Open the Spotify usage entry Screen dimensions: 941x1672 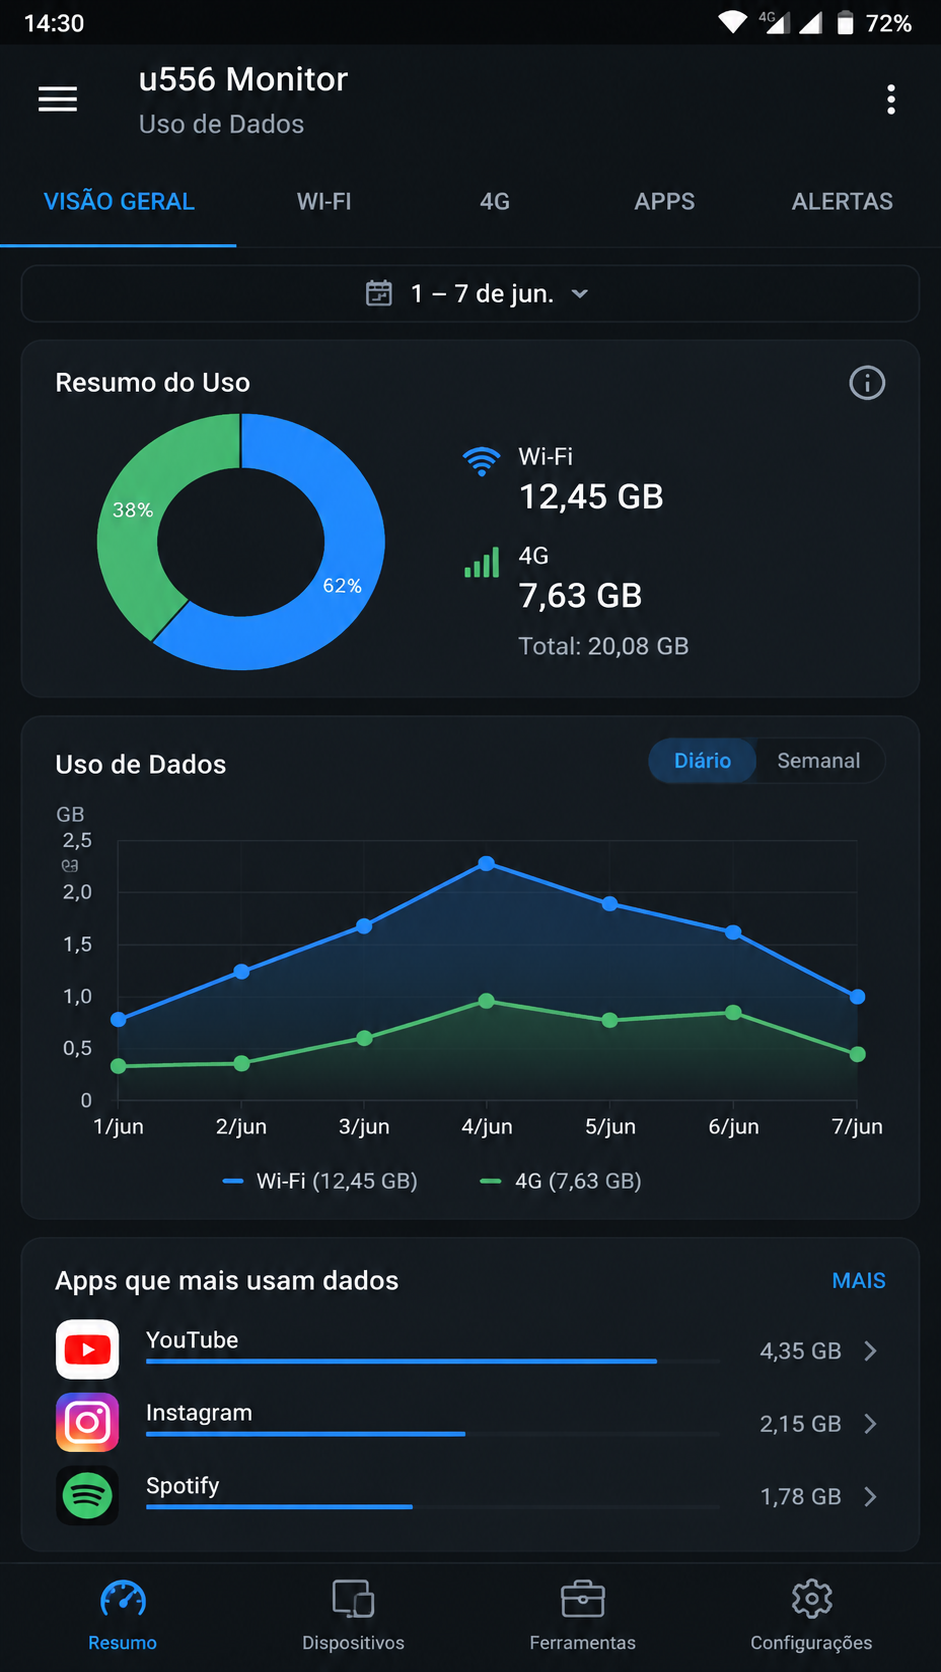click(x=470, y=1496)
